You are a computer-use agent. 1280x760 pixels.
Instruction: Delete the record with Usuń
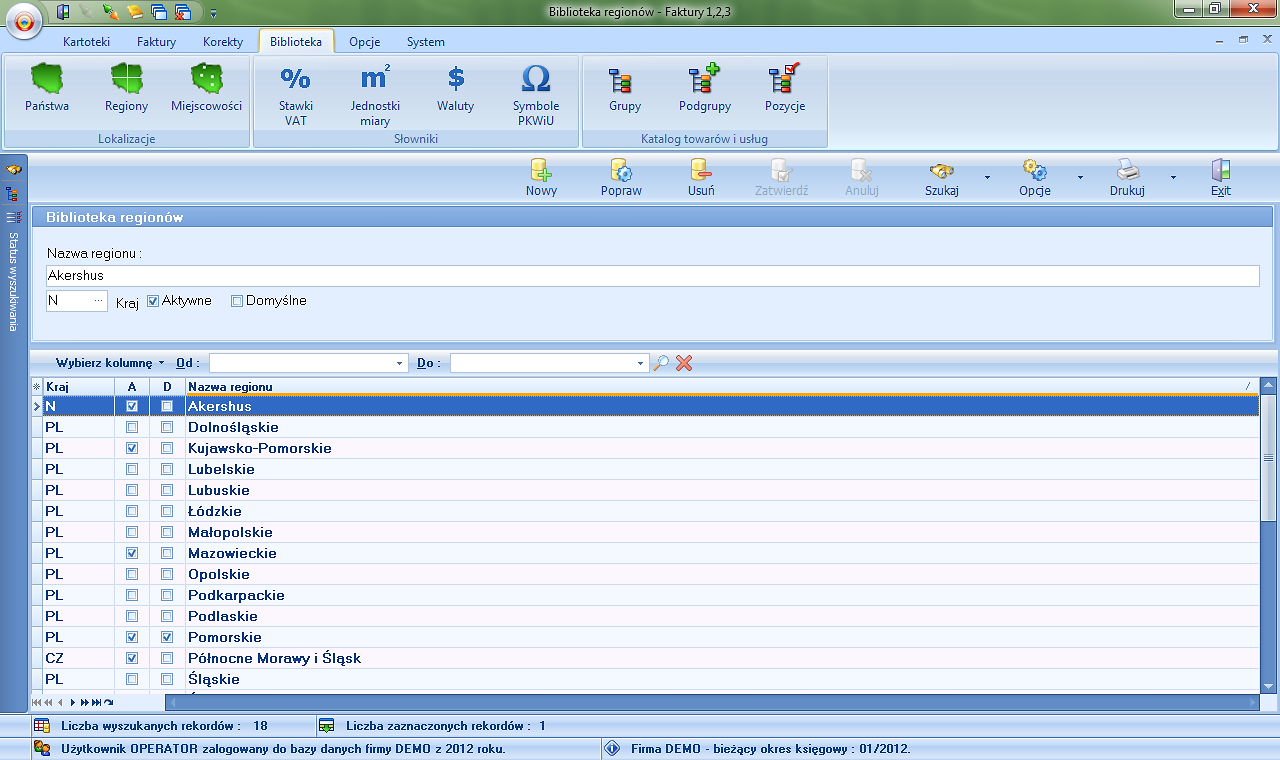coord(701,177)
